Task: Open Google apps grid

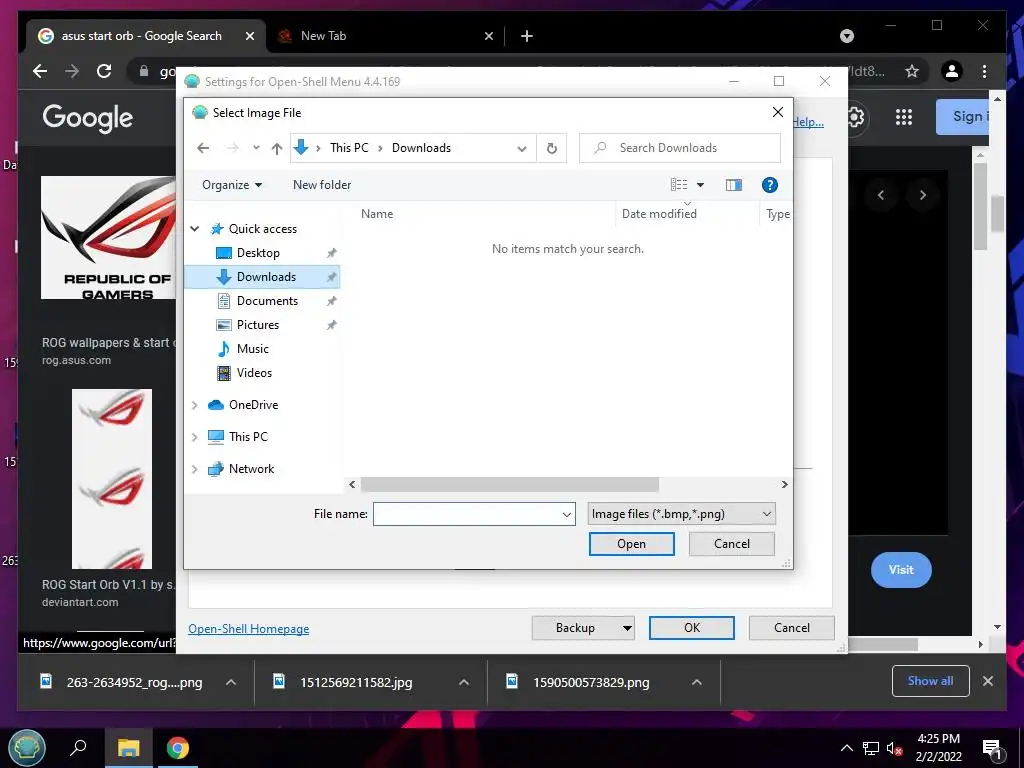Action: click(904, 117)
